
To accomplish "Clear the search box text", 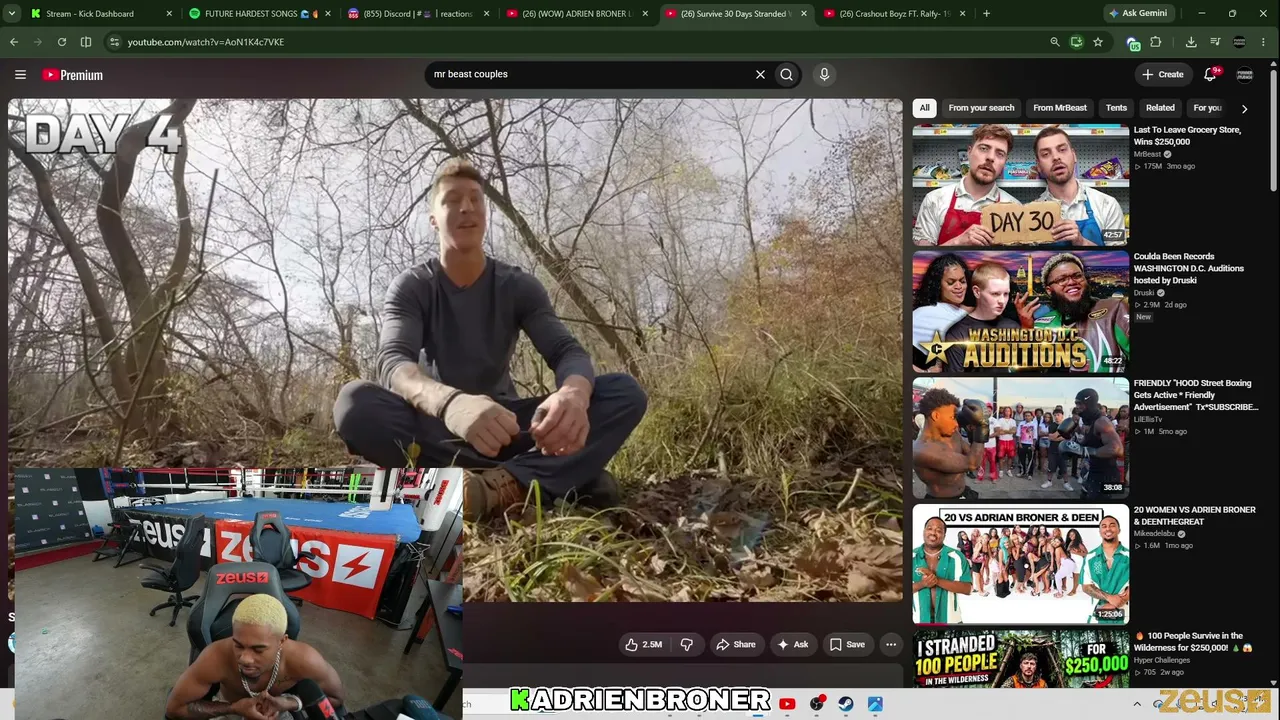I will point(760,74).
